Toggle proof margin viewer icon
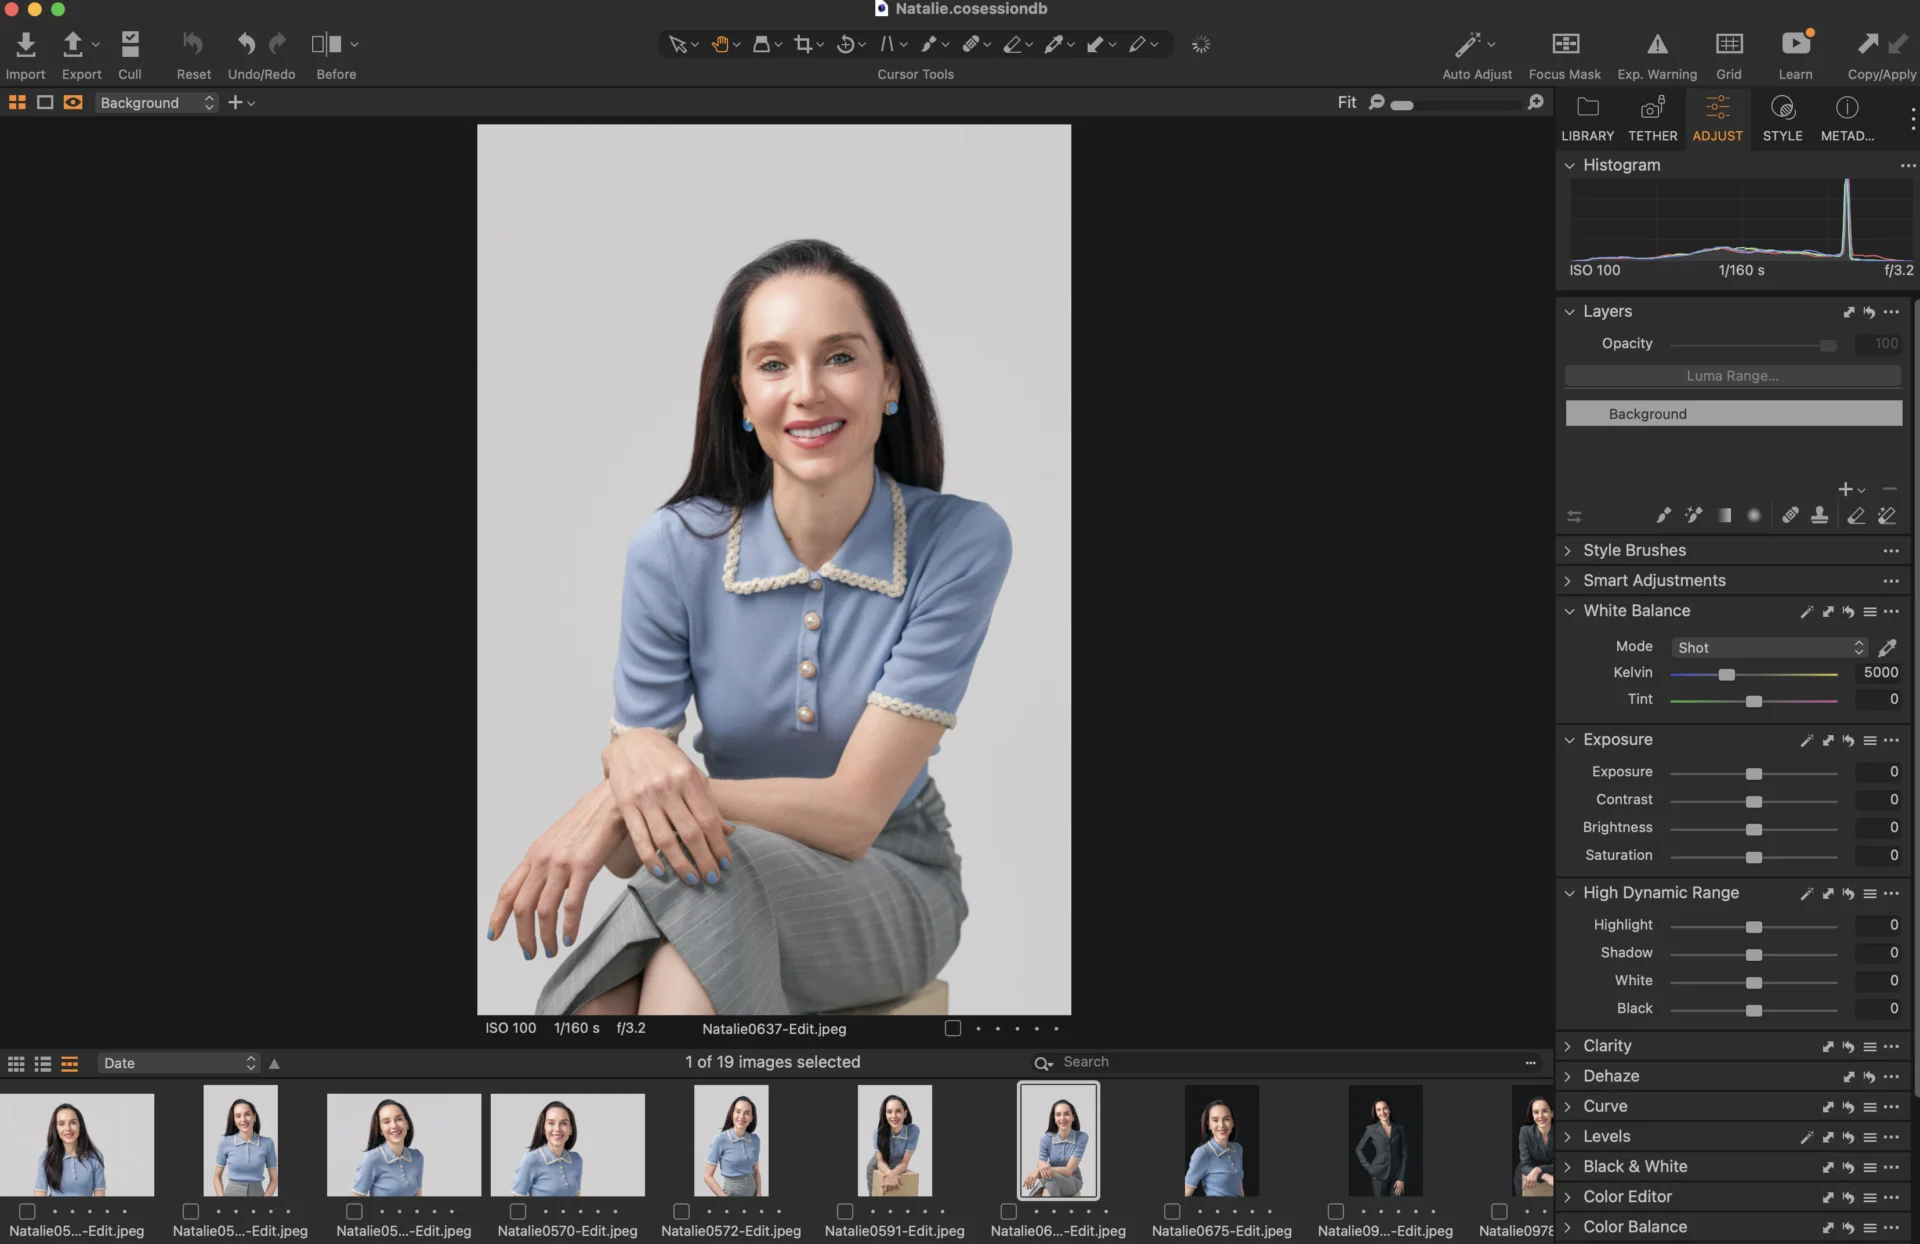This screenshot has height=1244, width=1920. pos(73,102)
